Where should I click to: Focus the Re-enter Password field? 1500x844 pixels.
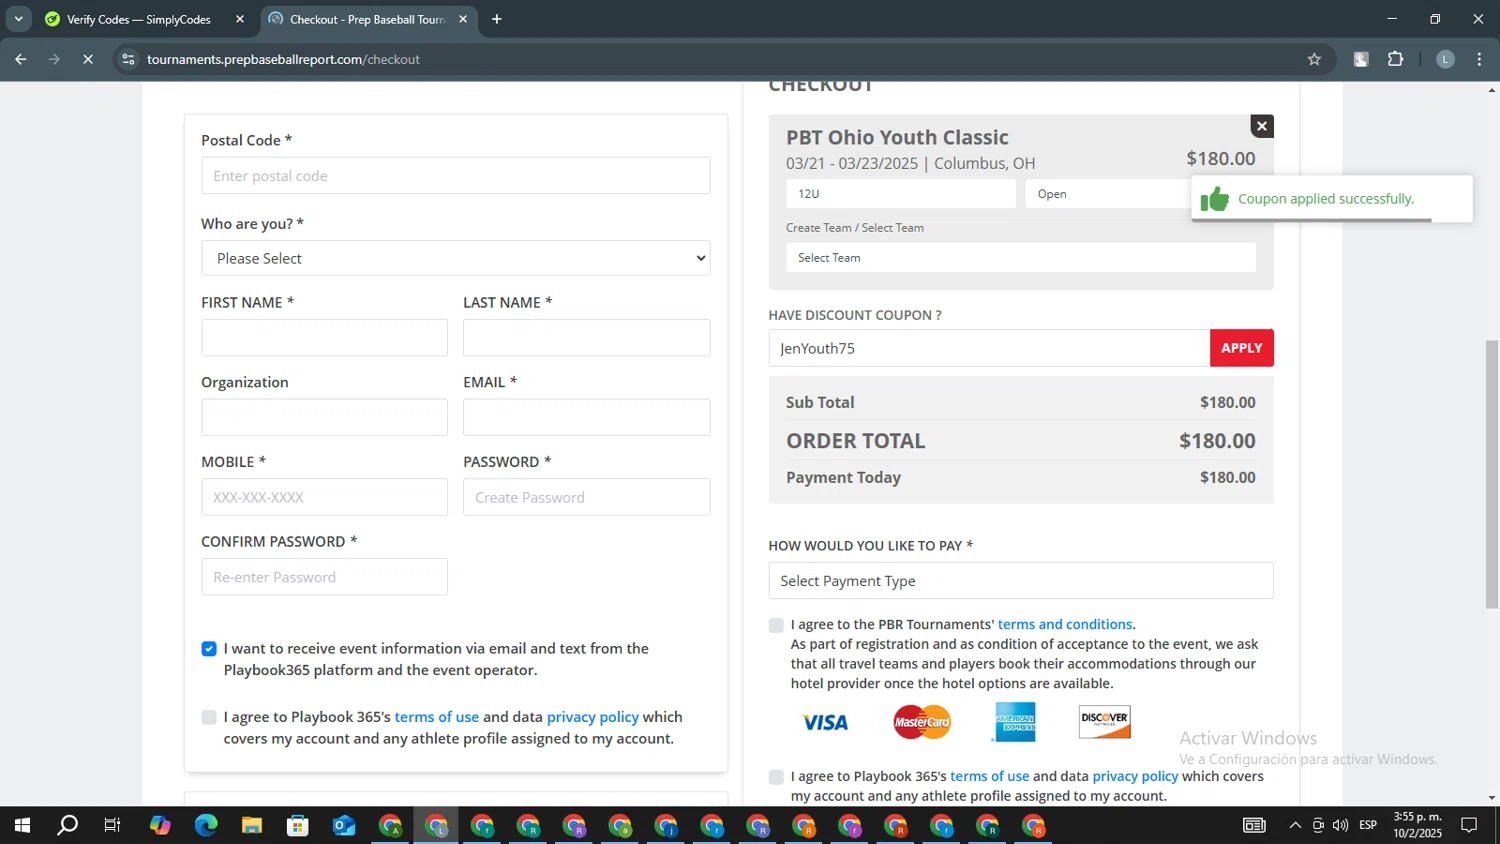pos(324,577)
